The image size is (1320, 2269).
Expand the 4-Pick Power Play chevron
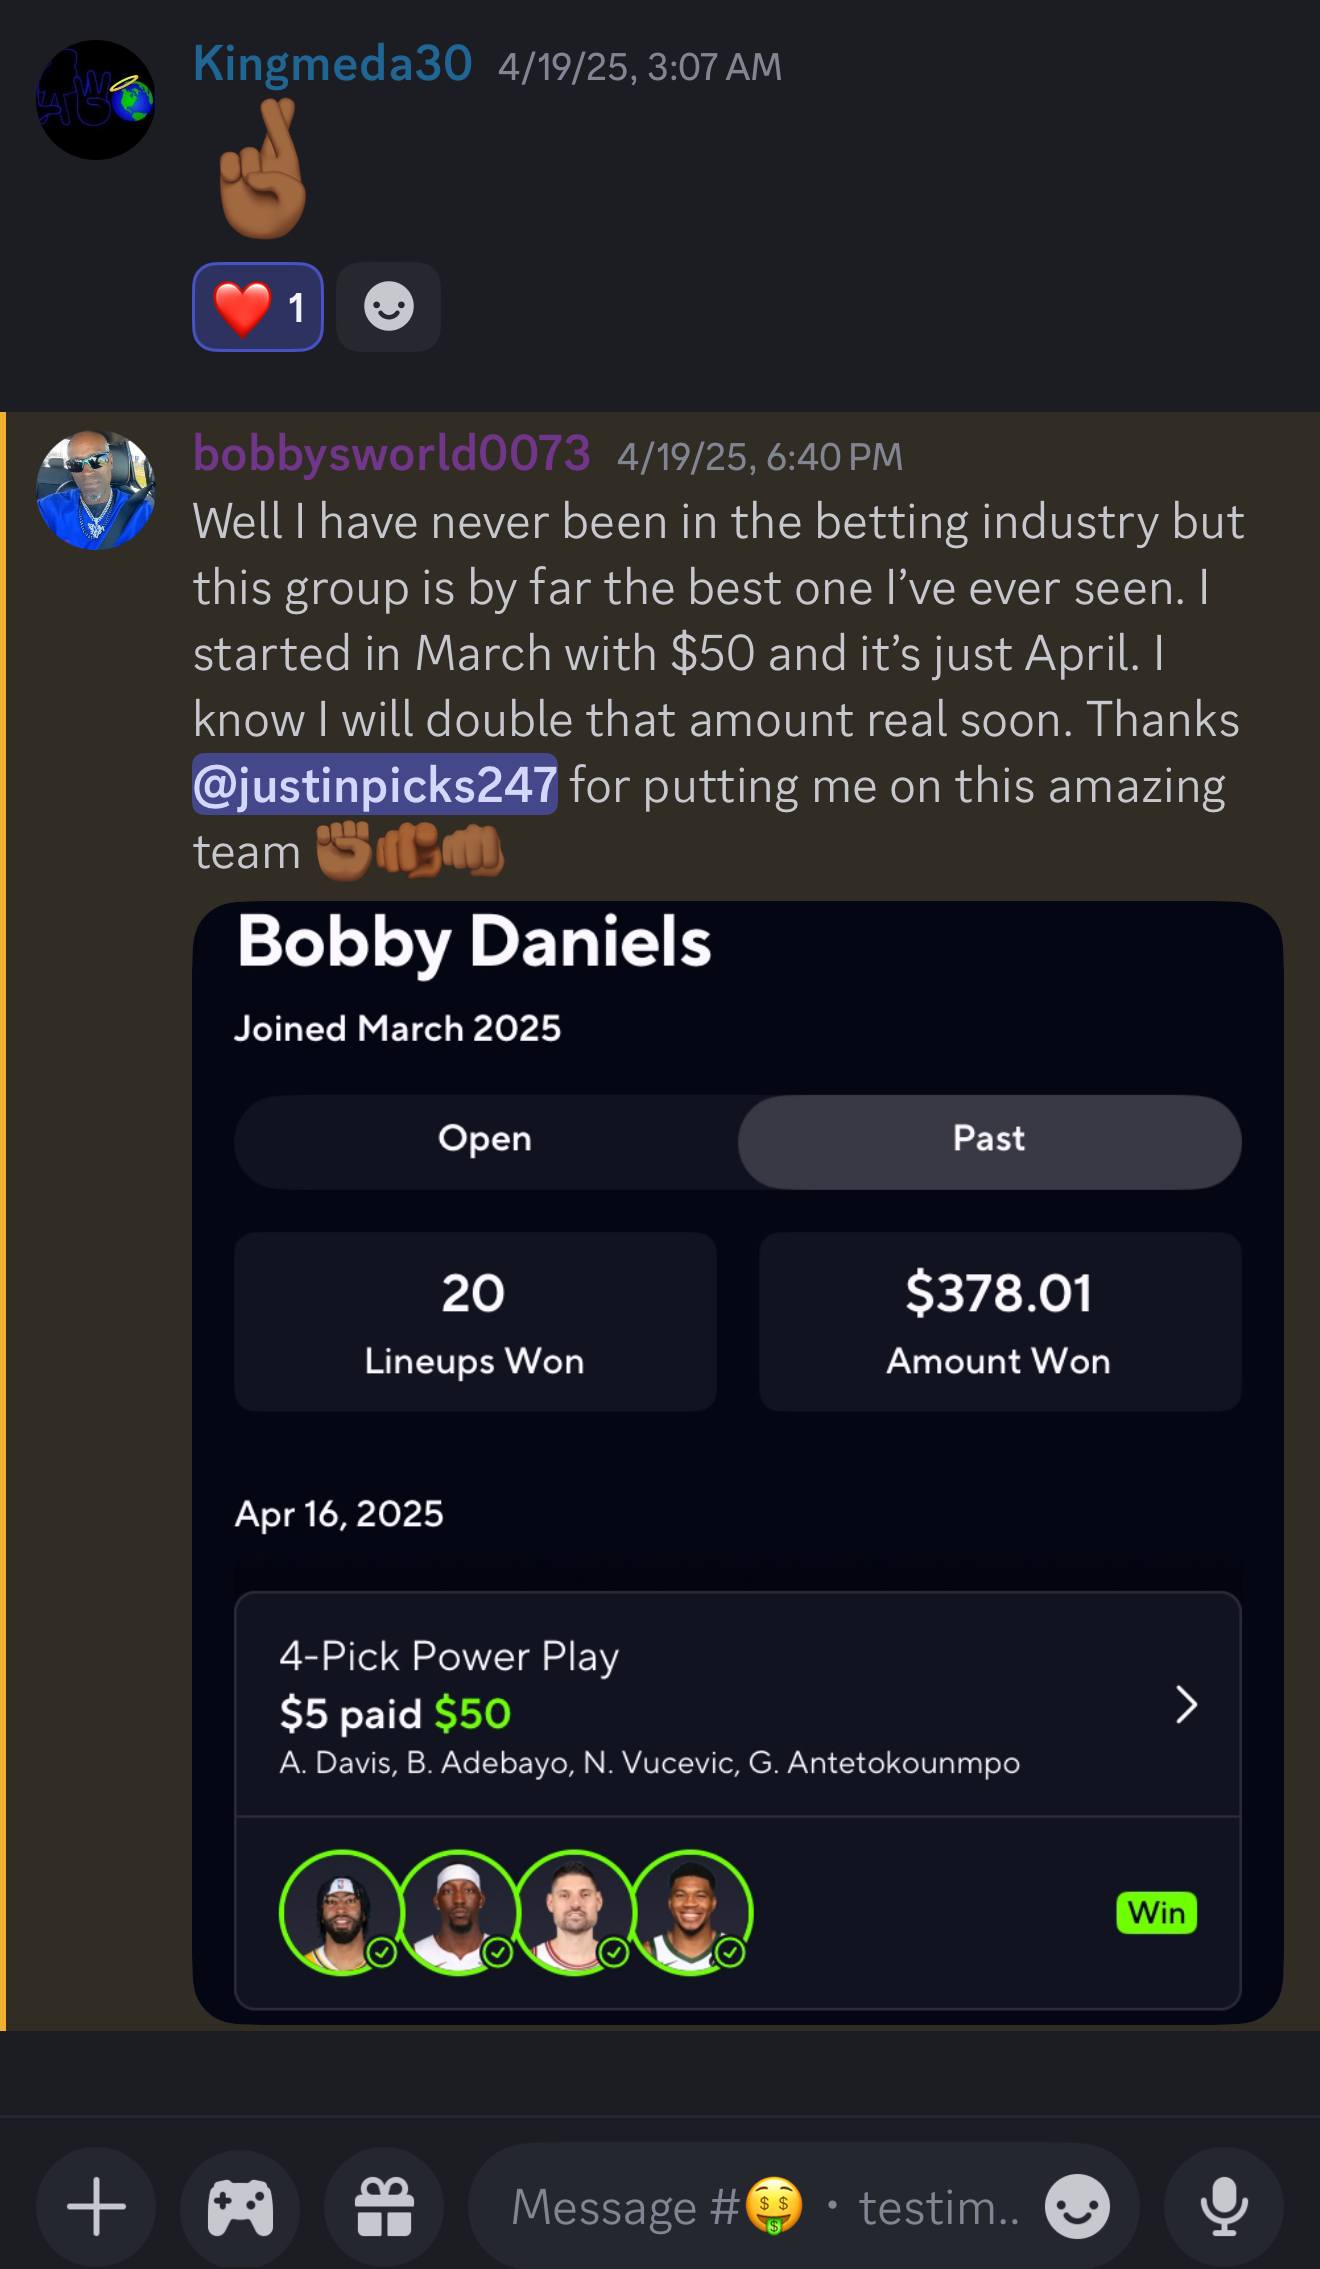pos(1186,1705)
